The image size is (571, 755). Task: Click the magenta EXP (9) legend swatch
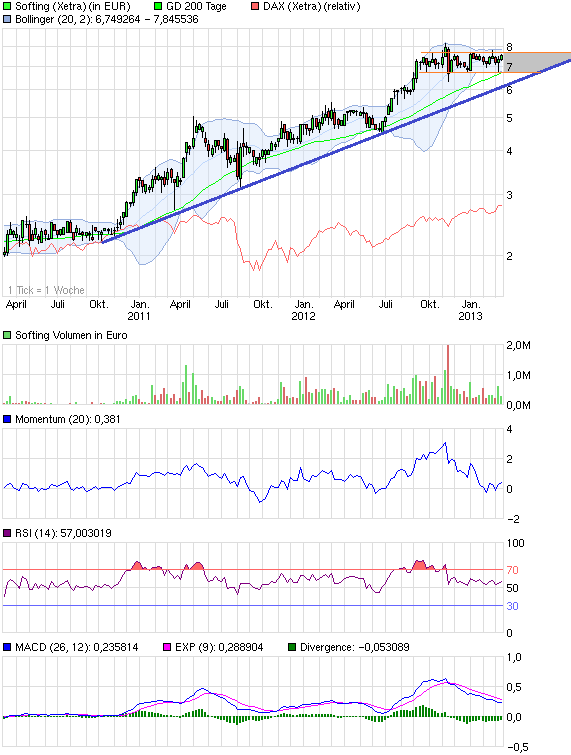[x=167, y=647]
